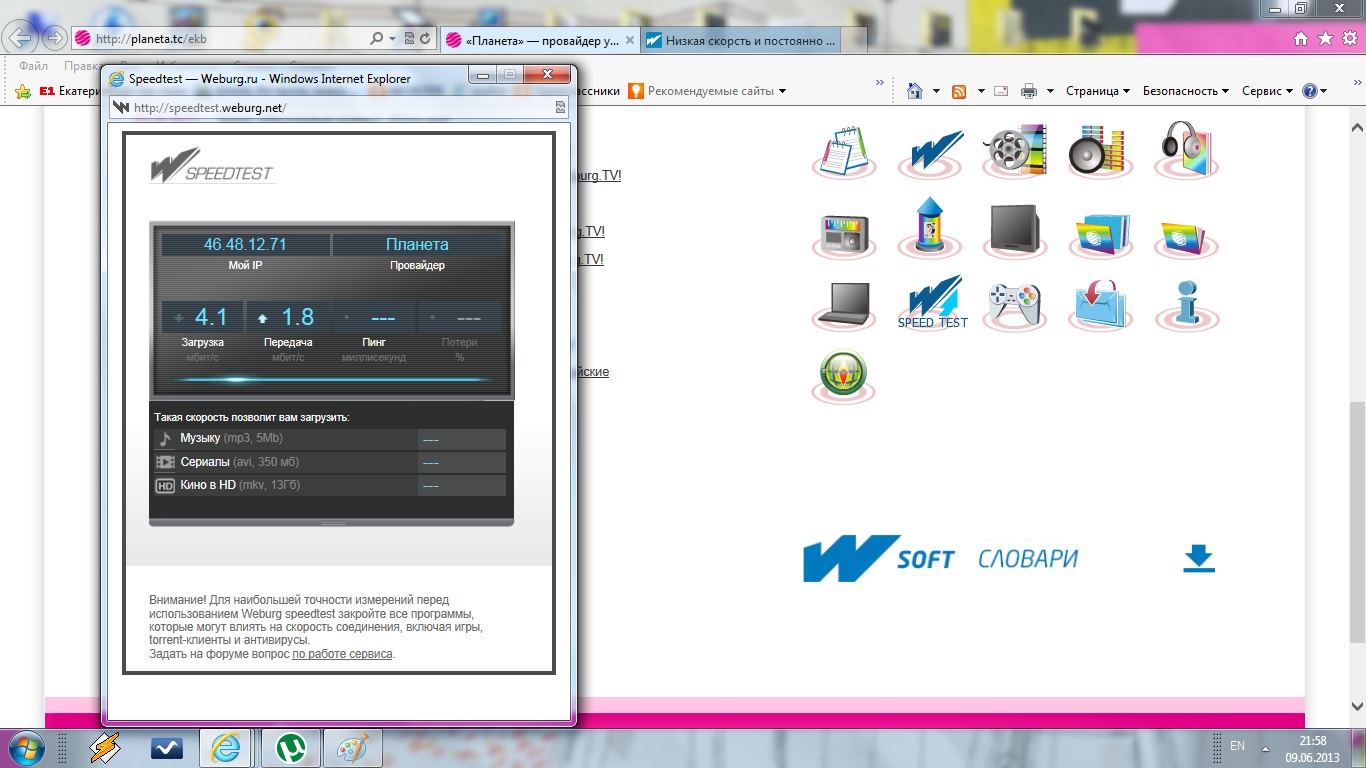Switch to the Низкая скорость и постоянно tab

pos(740,40)
